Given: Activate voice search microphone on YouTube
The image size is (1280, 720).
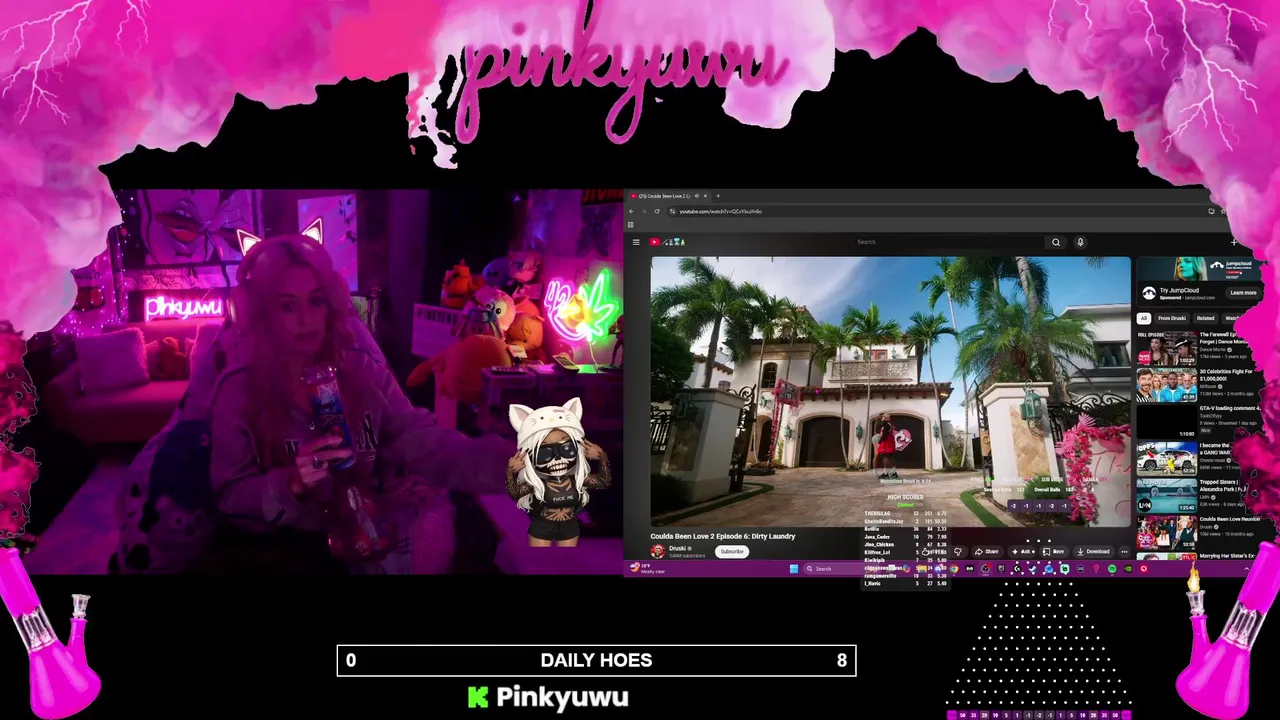Looking at the screenshot, I should pos(1080,242).
